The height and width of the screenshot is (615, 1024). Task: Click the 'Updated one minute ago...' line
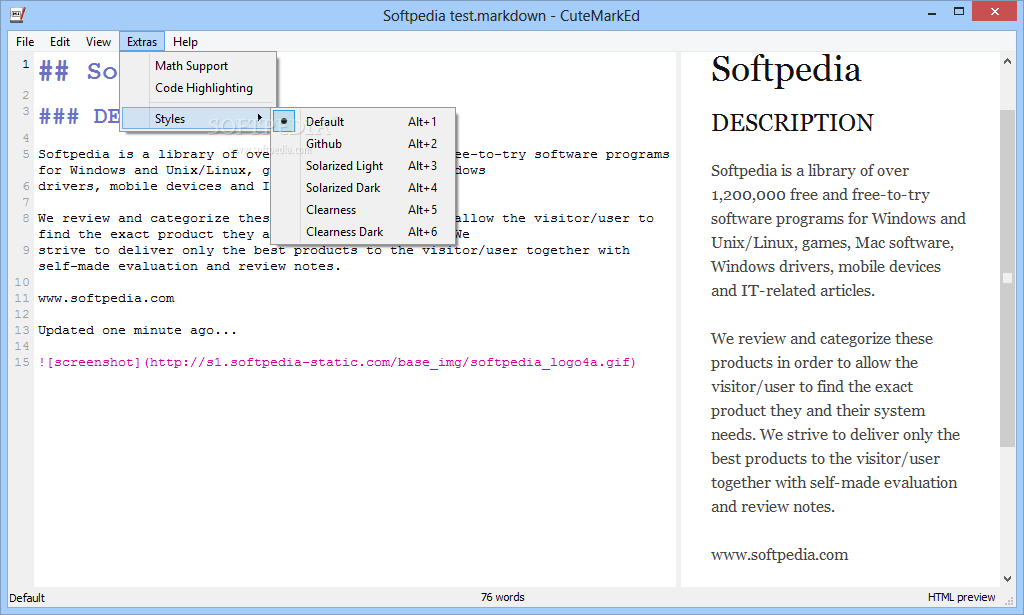point(137,330)
